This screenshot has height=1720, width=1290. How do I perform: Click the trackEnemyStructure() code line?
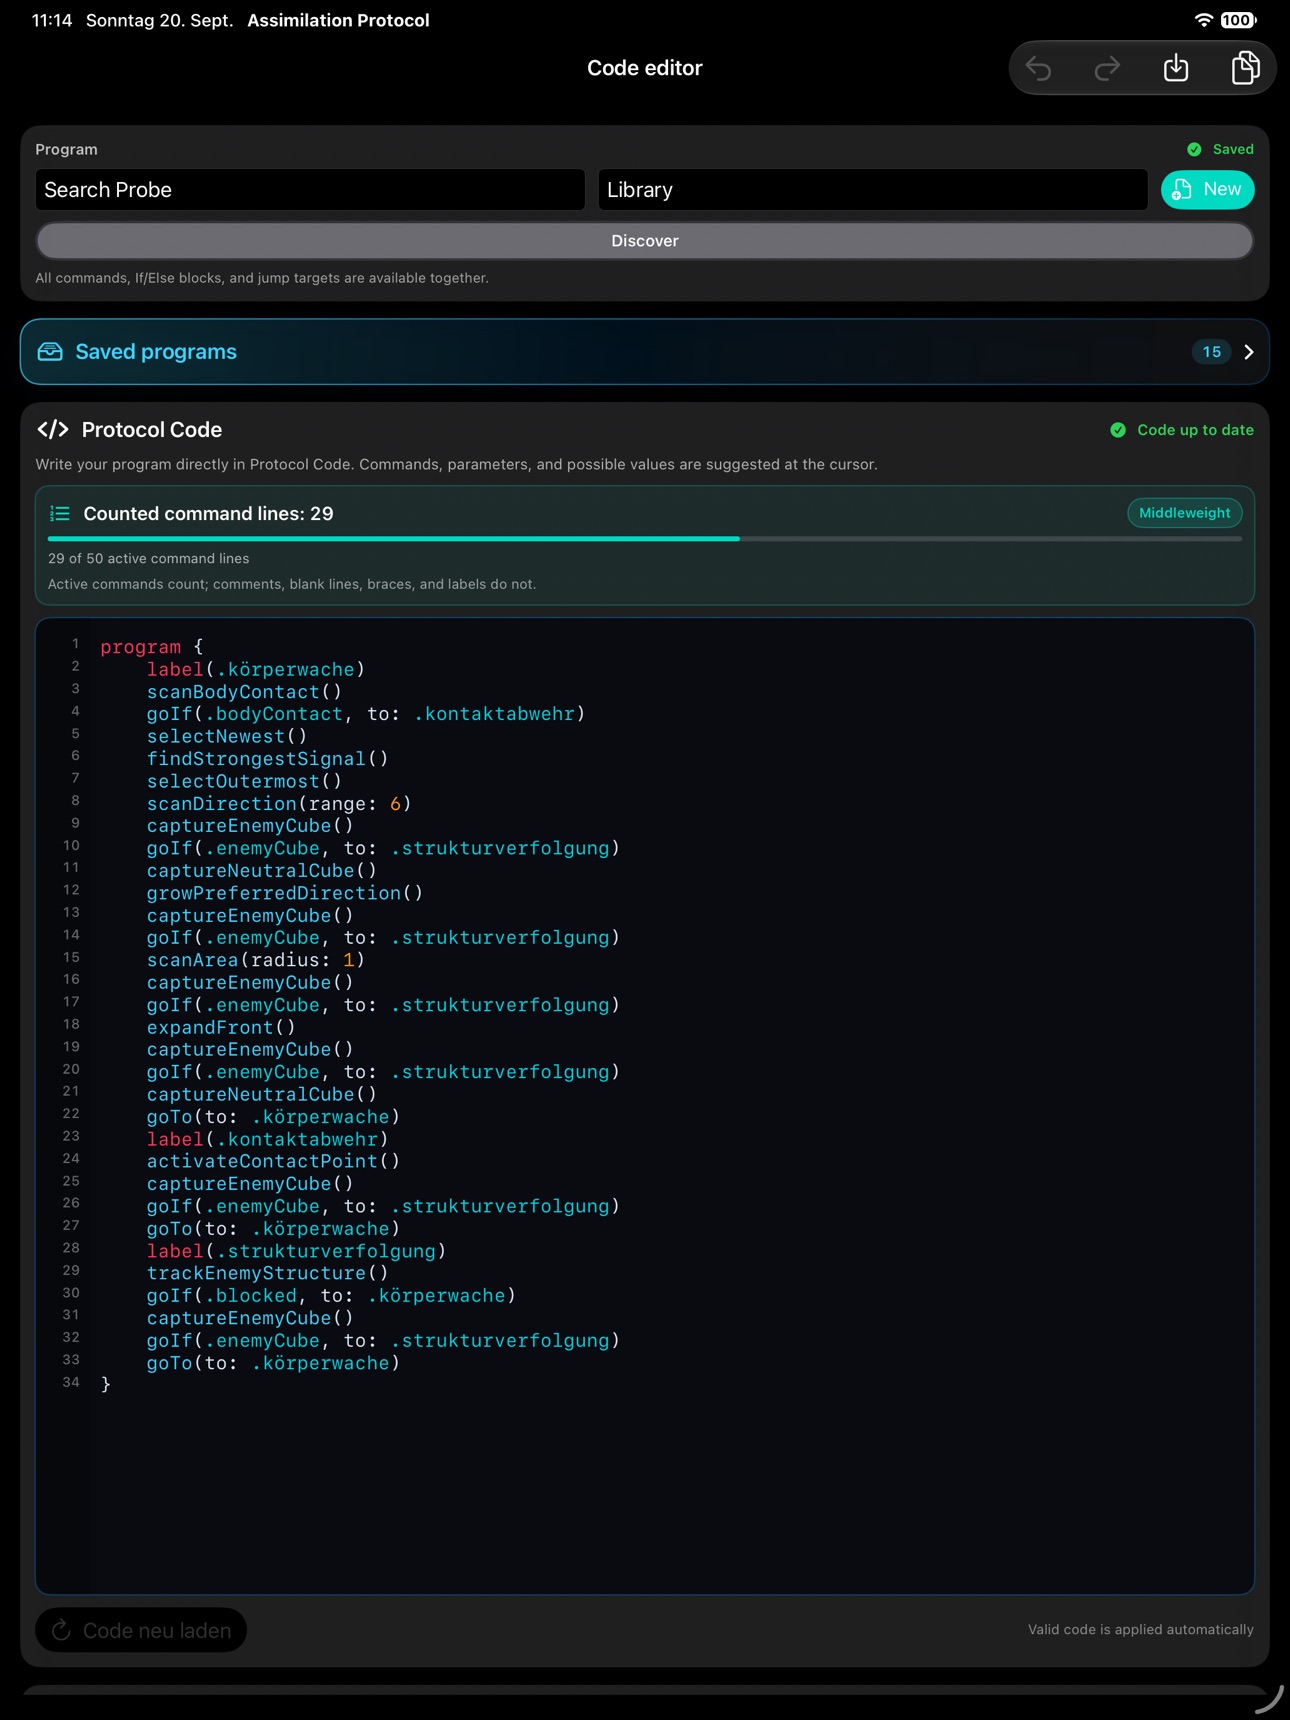(267, 1273)
